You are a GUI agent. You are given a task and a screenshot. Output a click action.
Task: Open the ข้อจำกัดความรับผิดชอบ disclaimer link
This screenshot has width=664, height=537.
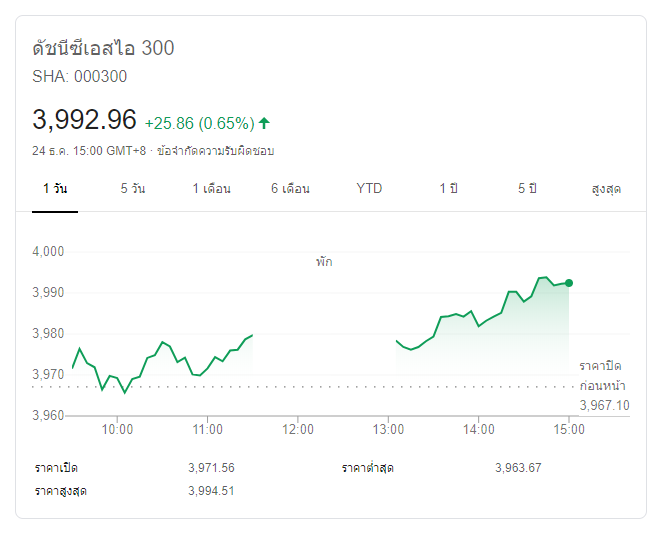tap(215, 151)
